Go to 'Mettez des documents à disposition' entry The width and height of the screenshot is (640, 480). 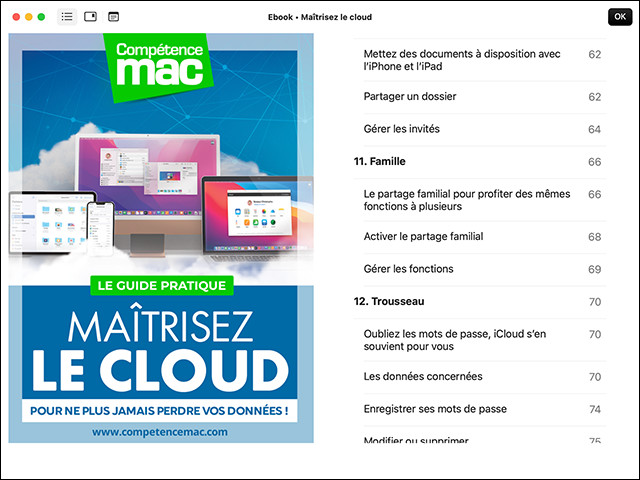[480, 60]
